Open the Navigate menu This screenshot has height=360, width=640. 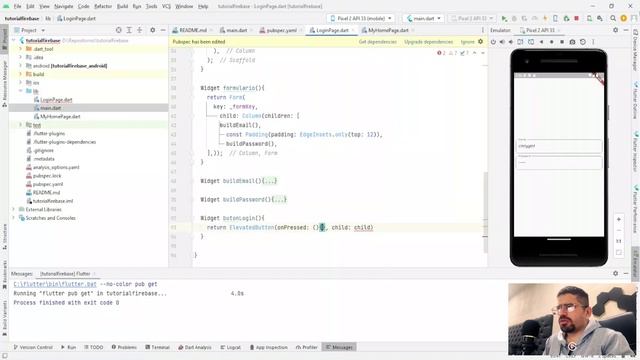coord(63,6)
